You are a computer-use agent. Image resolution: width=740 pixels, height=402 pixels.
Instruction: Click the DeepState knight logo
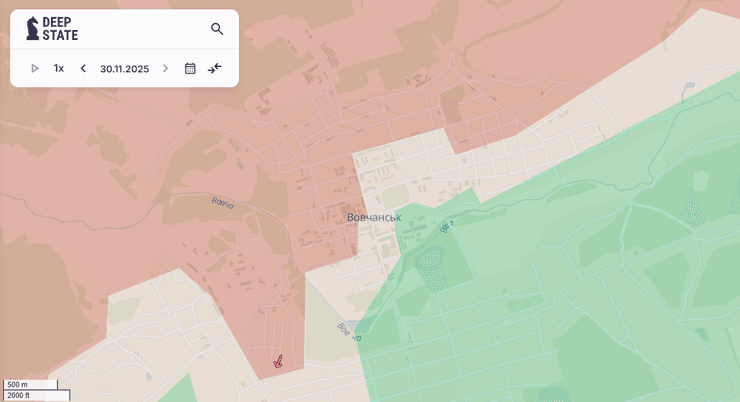coord(33,28)
